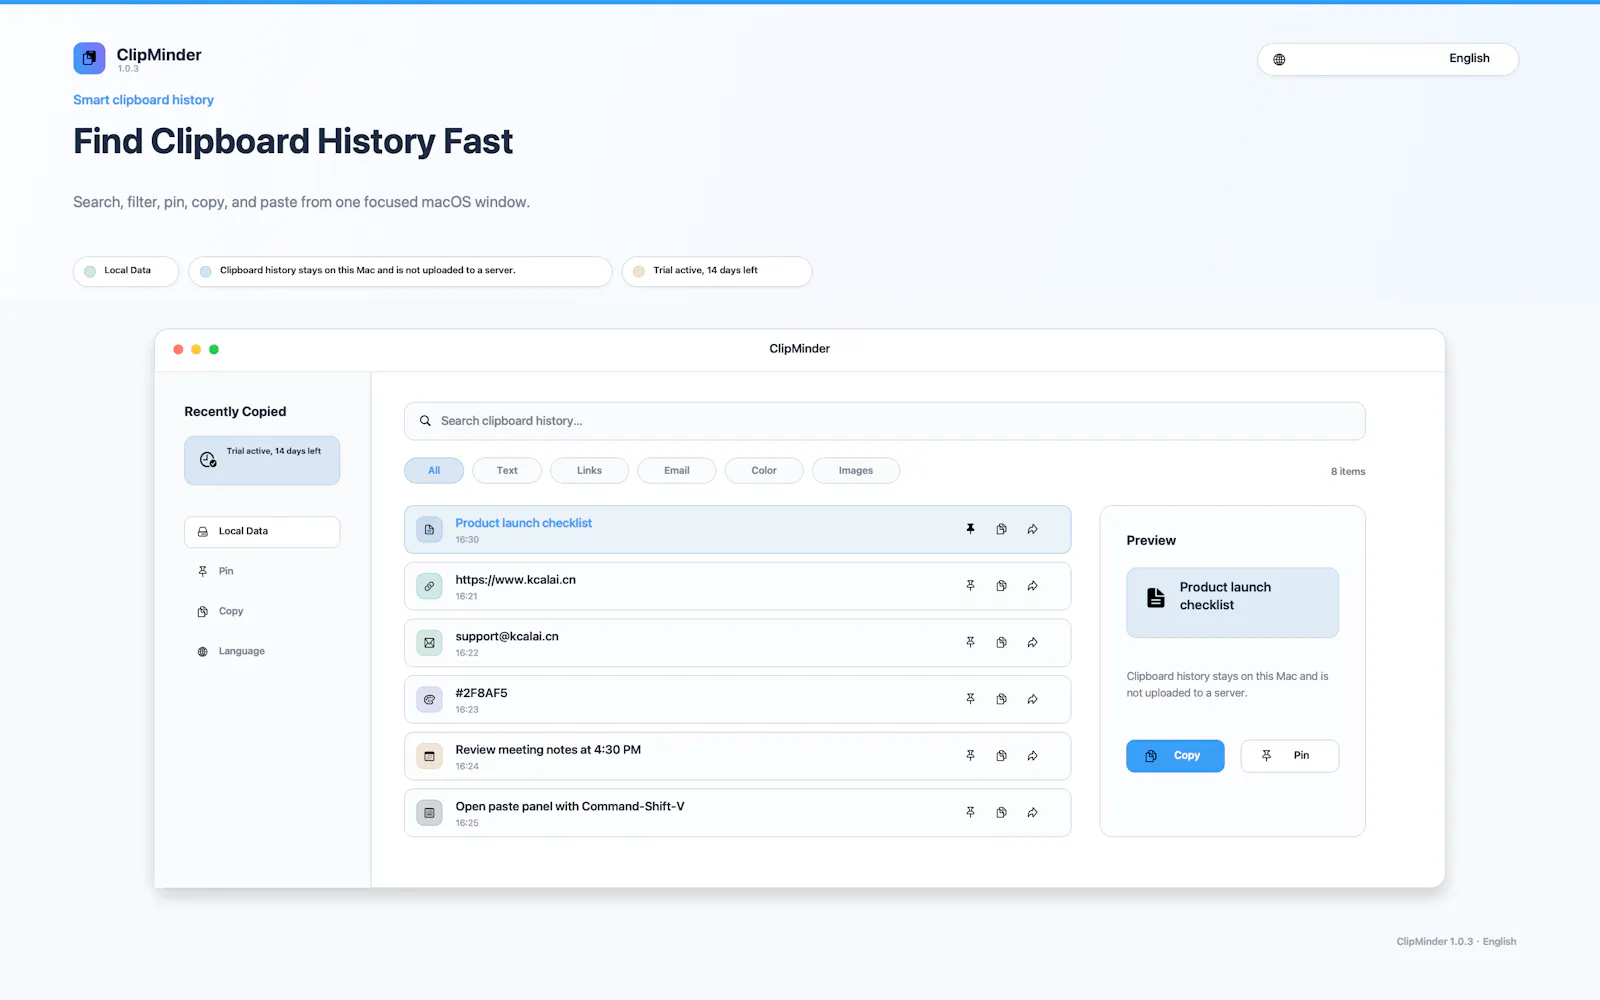Select the Images filter tab
Viewport: 1600px width, 1000px height.
[856, 470]
